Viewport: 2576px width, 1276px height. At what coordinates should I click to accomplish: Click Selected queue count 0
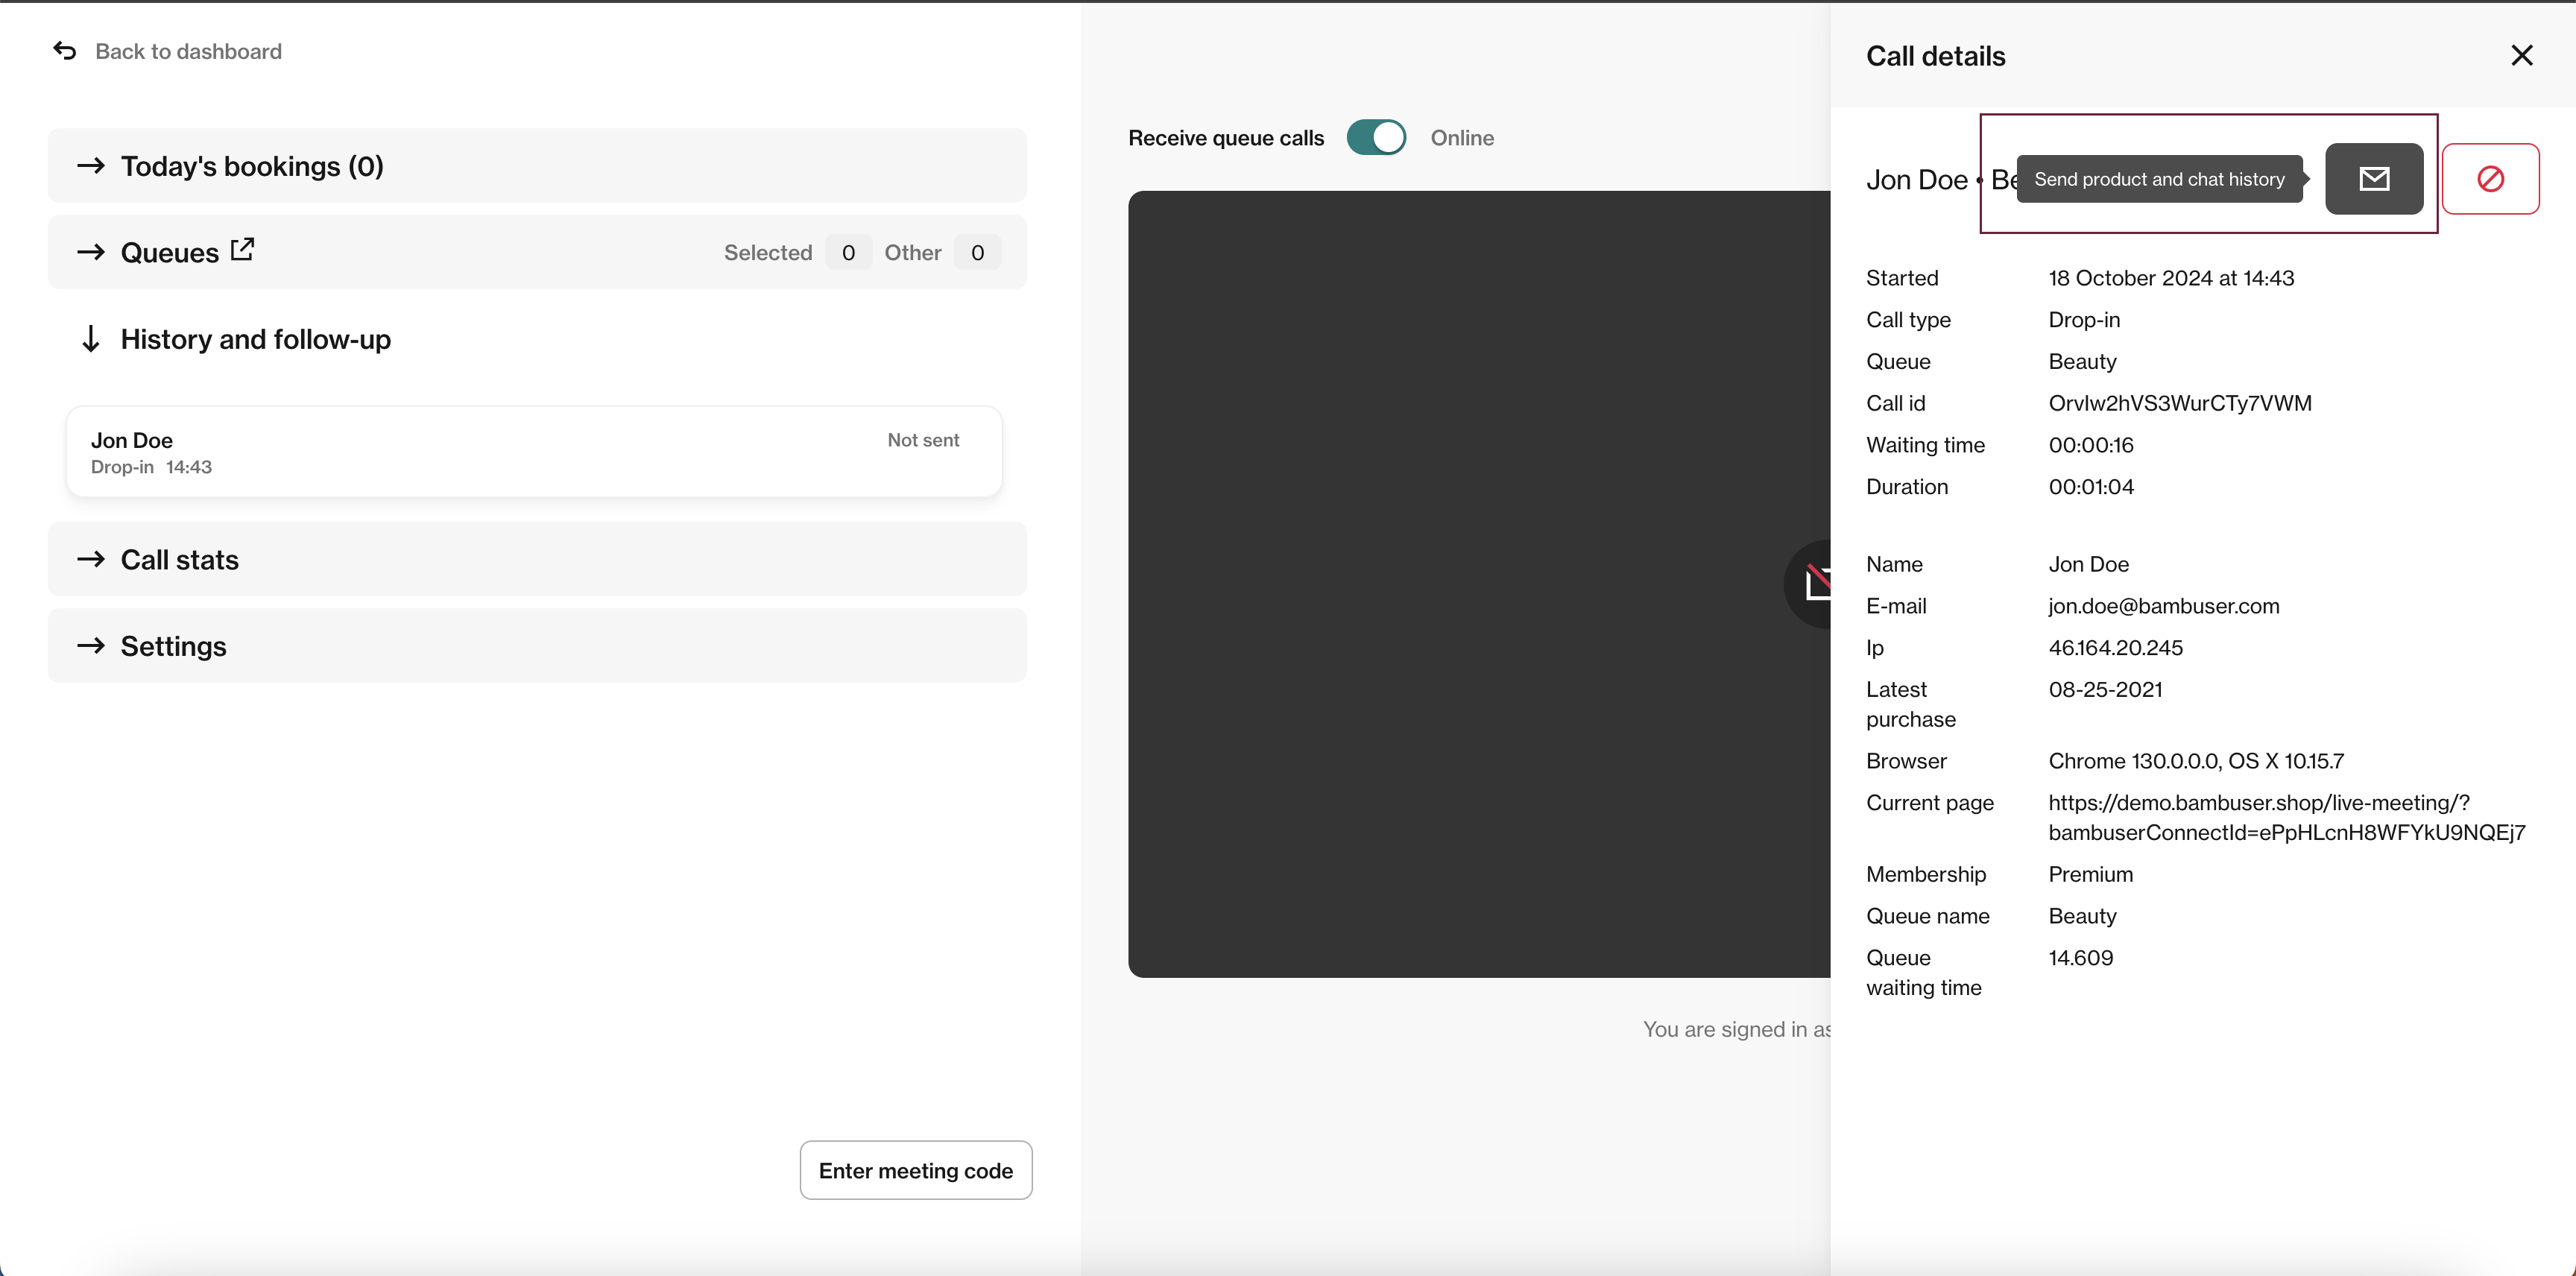pyautogui.click(x=848, y=253)
